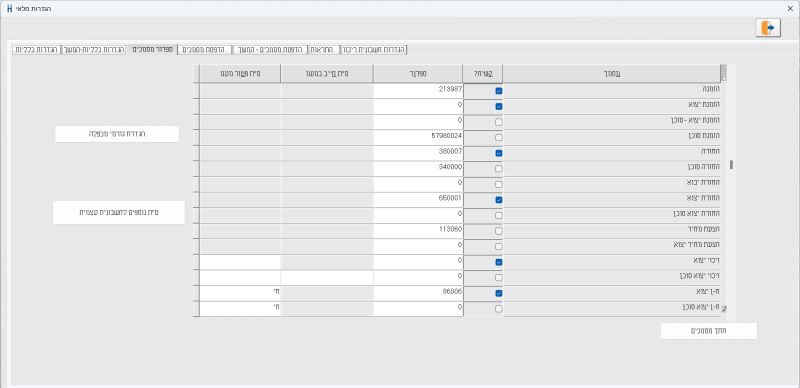
Task: Enable the checkbox for הזמנת יצוא - סוכן
Action: (x=499, y=122)
